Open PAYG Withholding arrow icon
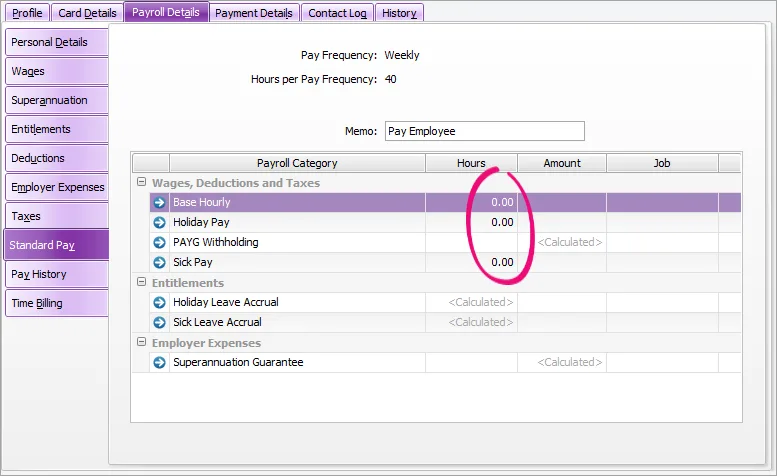 (x=159, y=242)
